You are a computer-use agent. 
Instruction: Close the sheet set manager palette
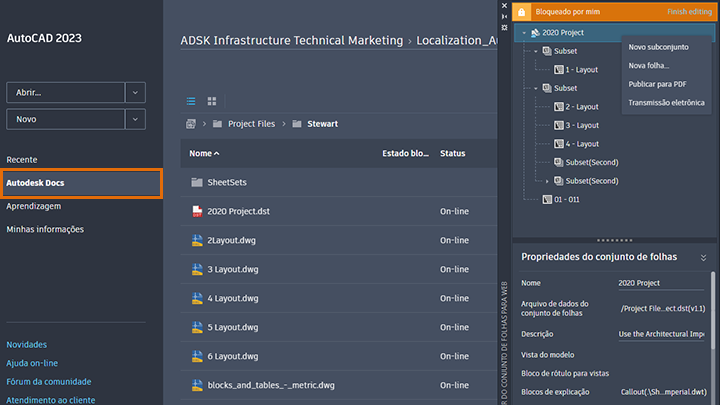click(x=503, y=4)
